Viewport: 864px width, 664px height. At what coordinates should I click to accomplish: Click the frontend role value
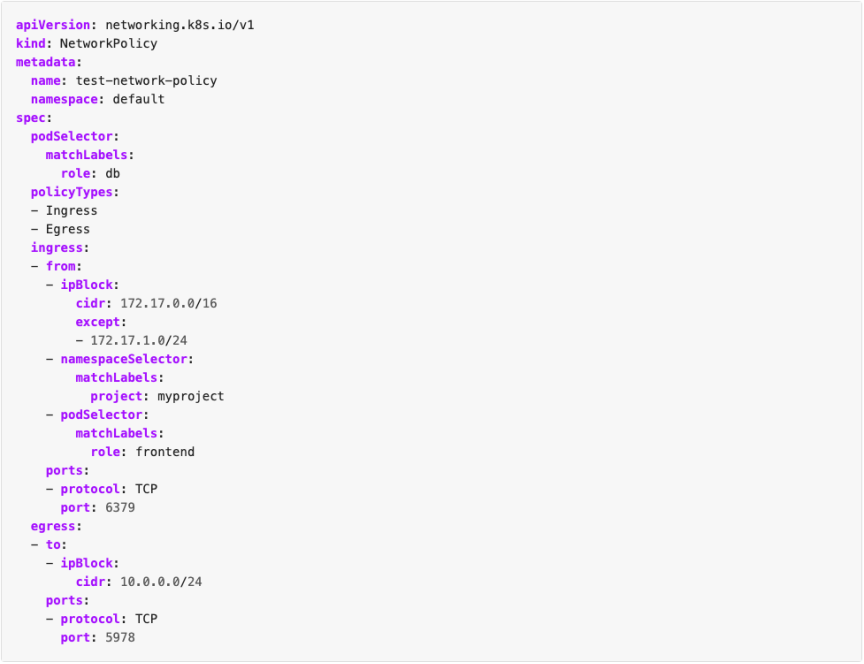[x=165, y=451]
